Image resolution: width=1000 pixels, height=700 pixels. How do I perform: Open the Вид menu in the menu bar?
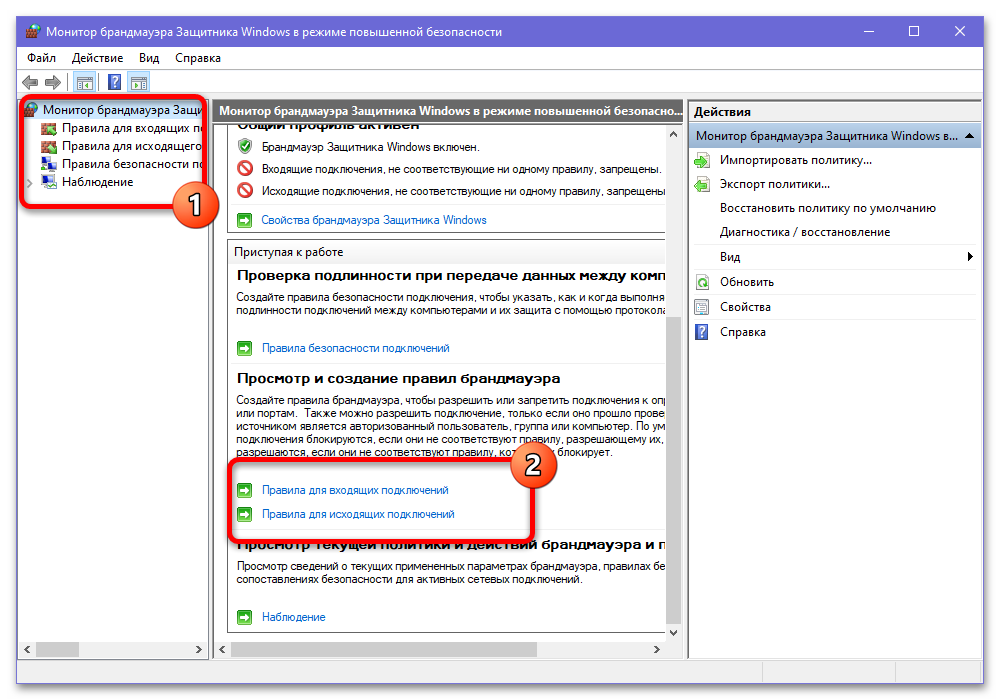point(149,58)
